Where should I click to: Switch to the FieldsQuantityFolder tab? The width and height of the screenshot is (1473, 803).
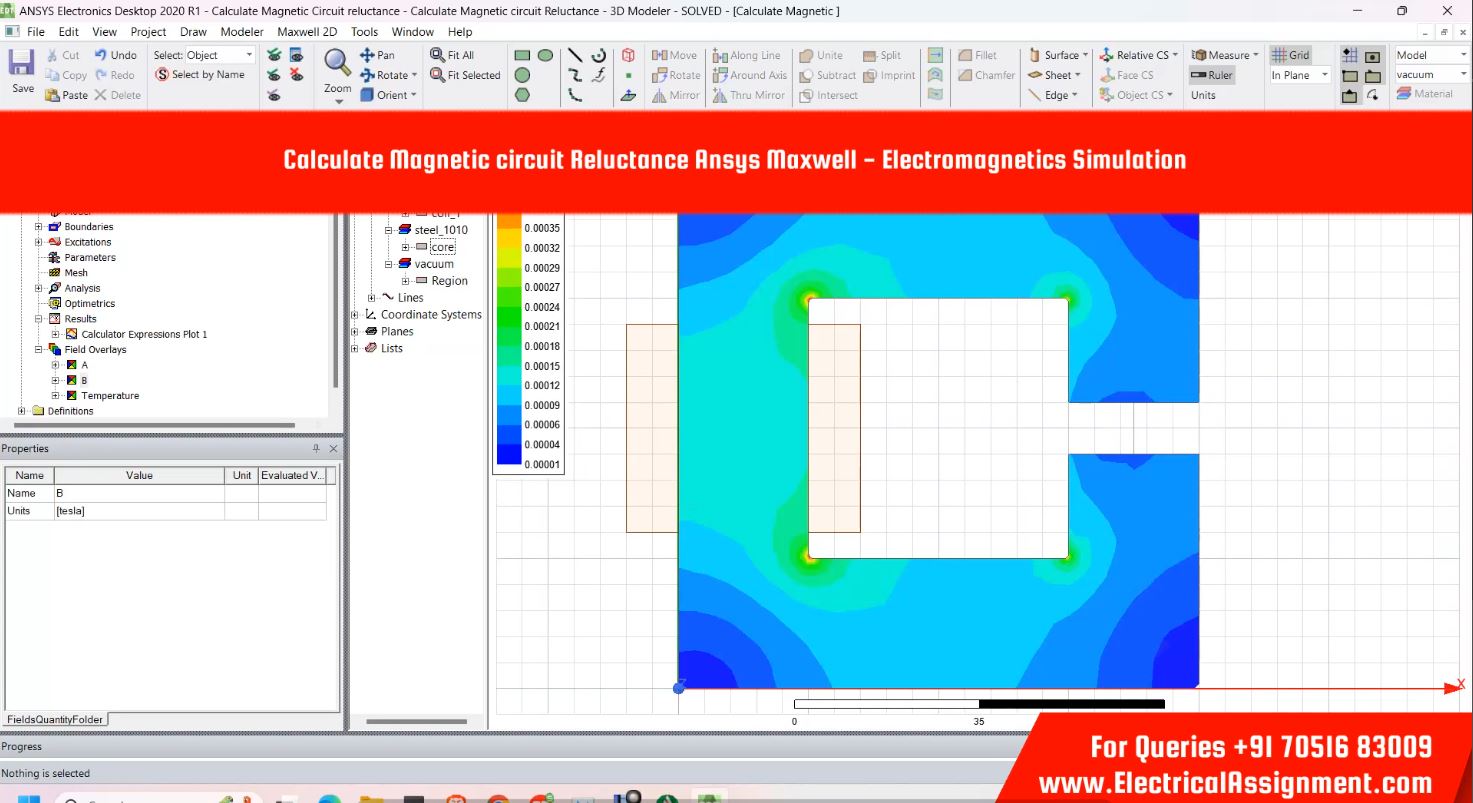coord(54,719)
